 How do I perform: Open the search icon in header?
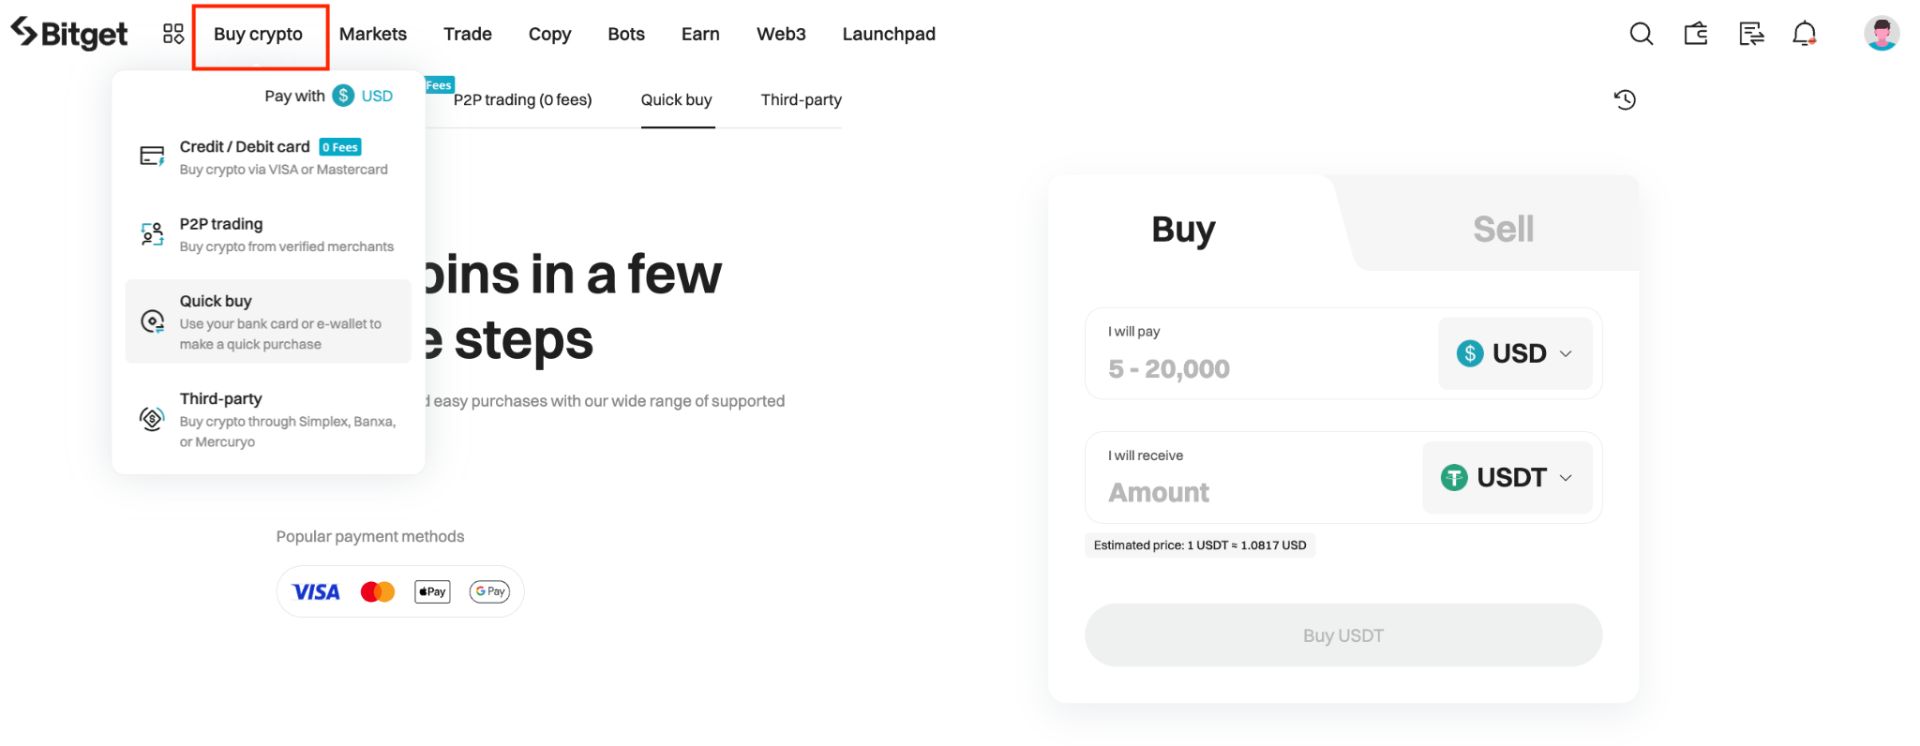[x=1641, y=34]
